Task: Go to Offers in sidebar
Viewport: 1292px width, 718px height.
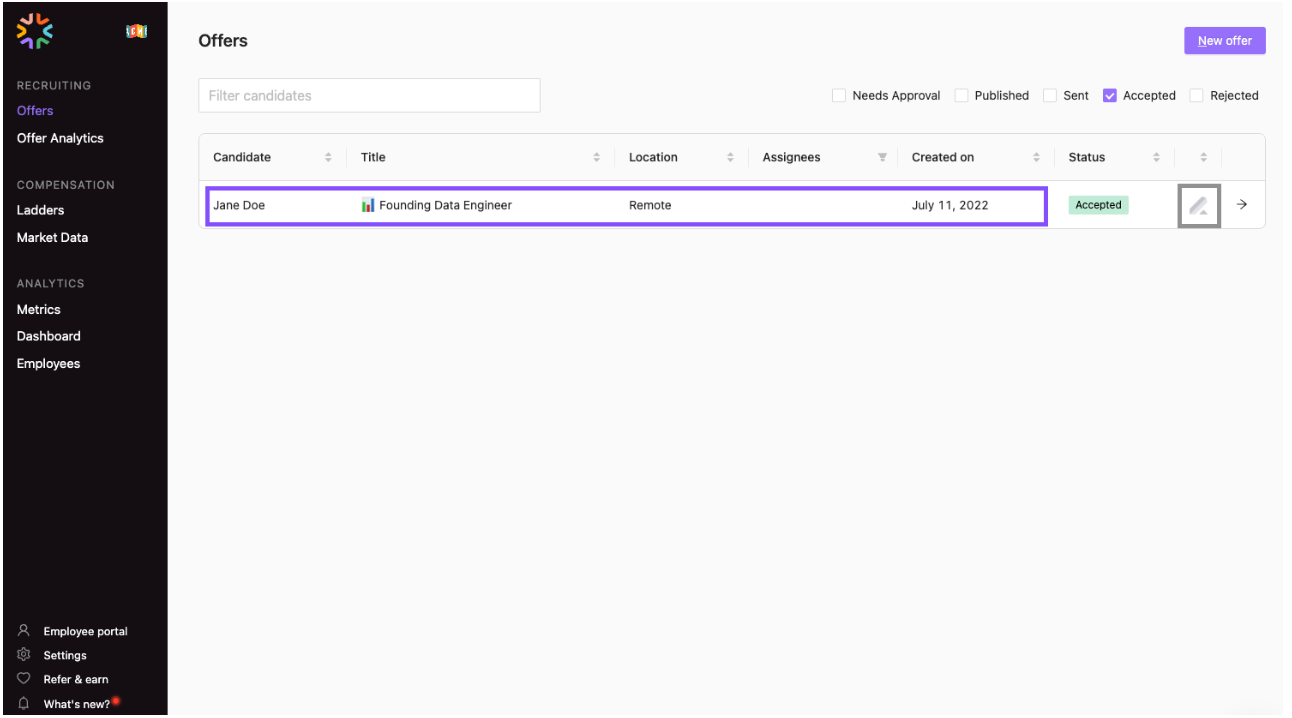Action: click(x=35, y=111)
